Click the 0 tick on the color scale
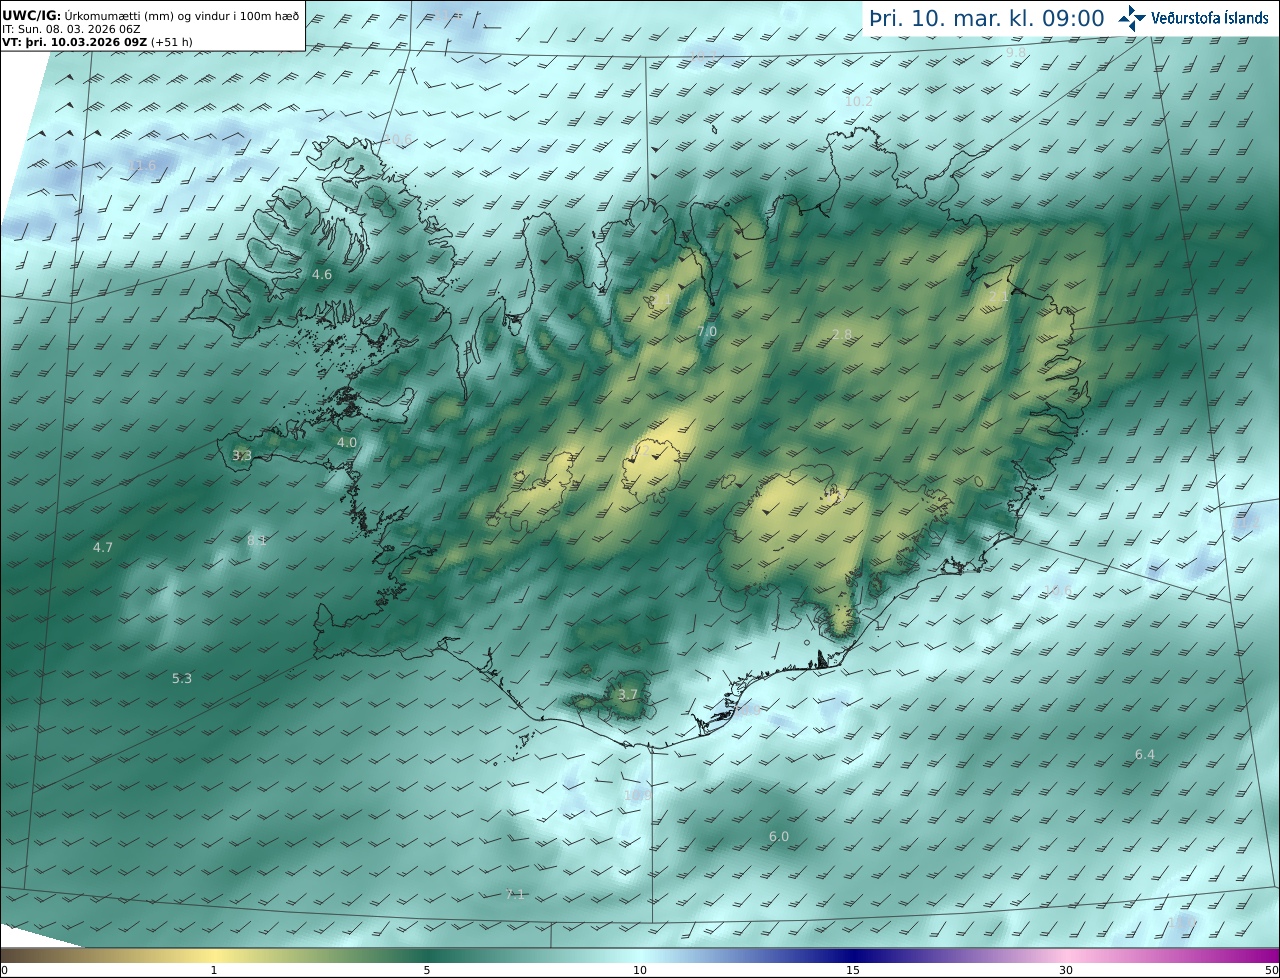 click(x=4, y=970)
